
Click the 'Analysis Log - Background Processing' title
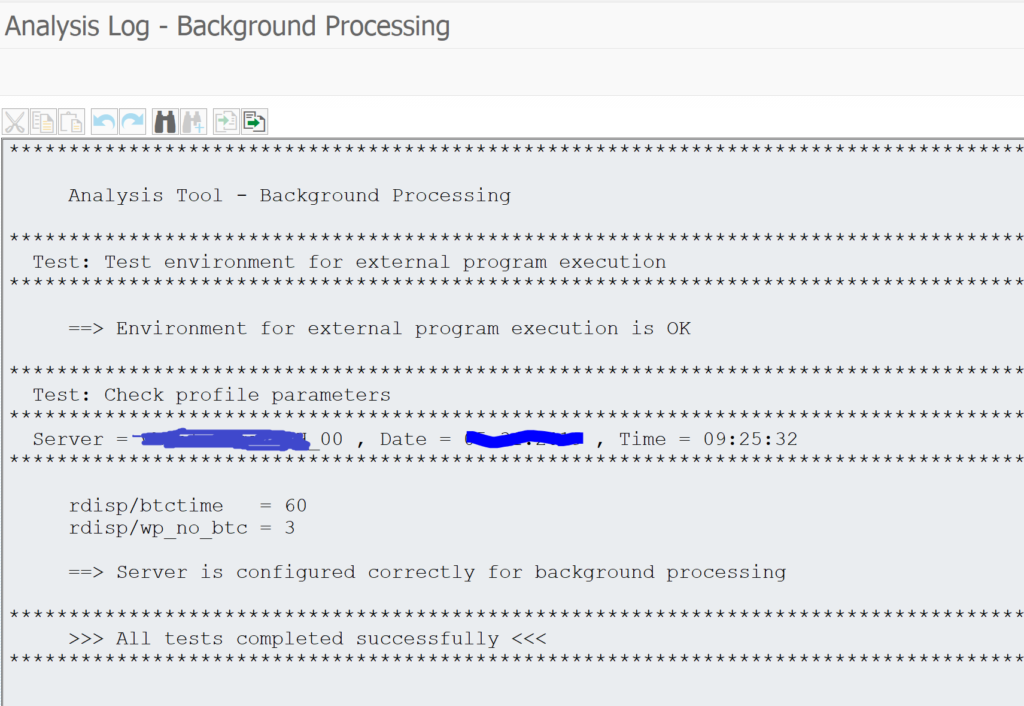(x=227, y=26)
